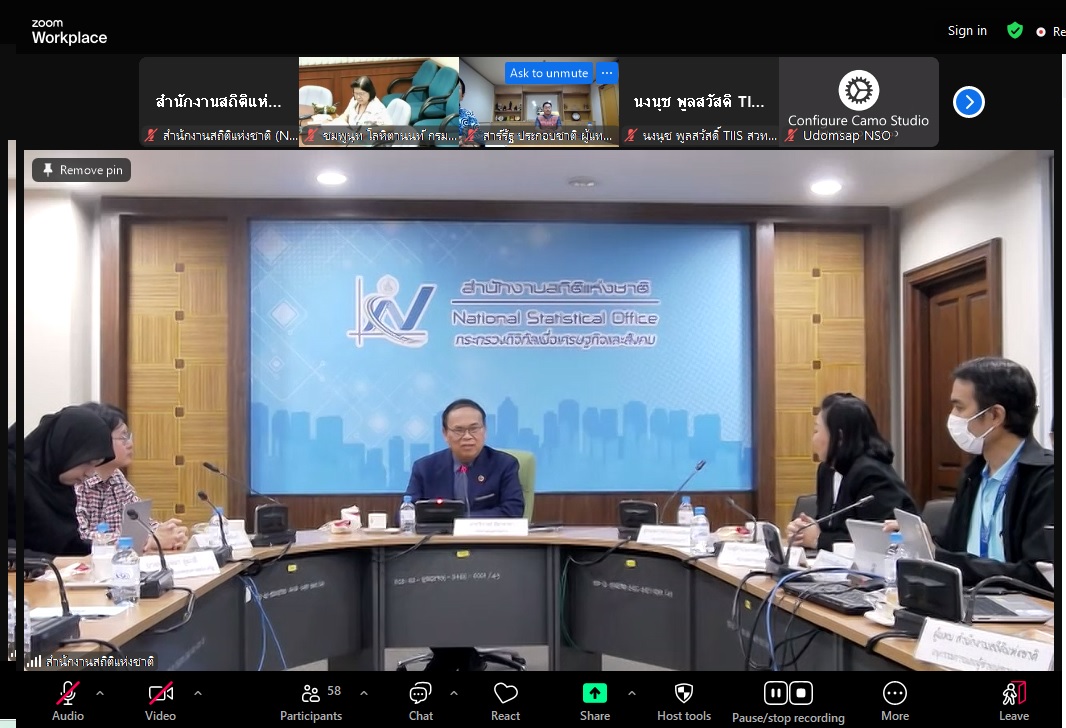Pause the recording
Image resolution: width=1066 pixels, height=728 pixels.
776,693
